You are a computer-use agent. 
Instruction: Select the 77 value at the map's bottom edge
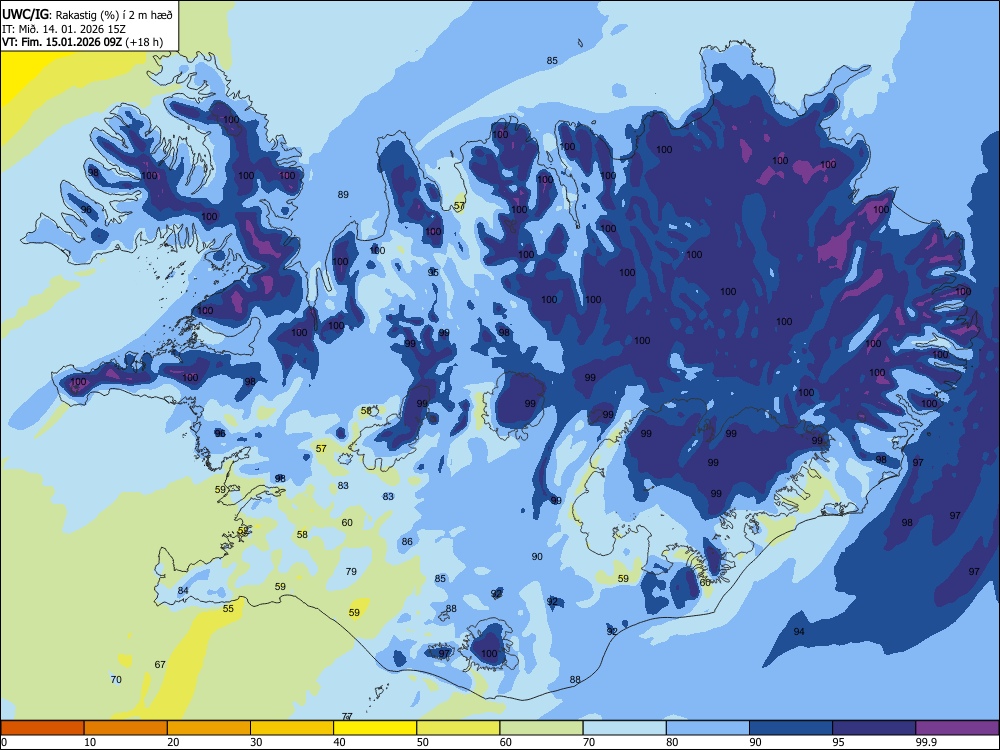point(347,716)
